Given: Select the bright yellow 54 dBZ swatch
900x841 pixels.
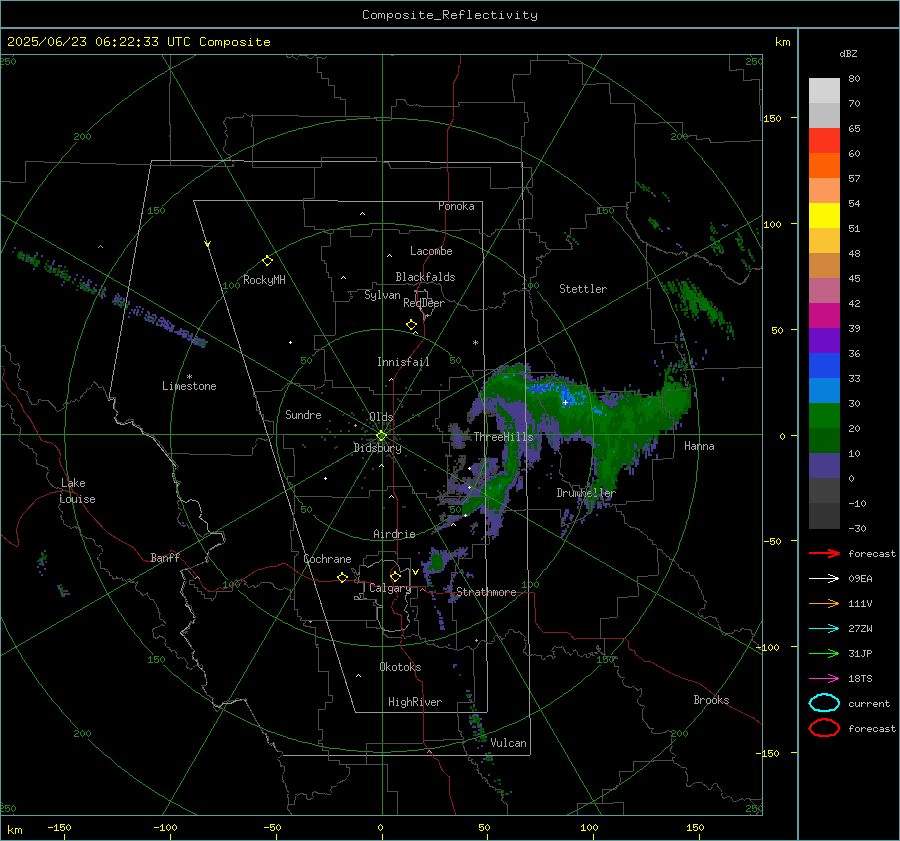Looking at the screenshot, I should pos(824,215).
